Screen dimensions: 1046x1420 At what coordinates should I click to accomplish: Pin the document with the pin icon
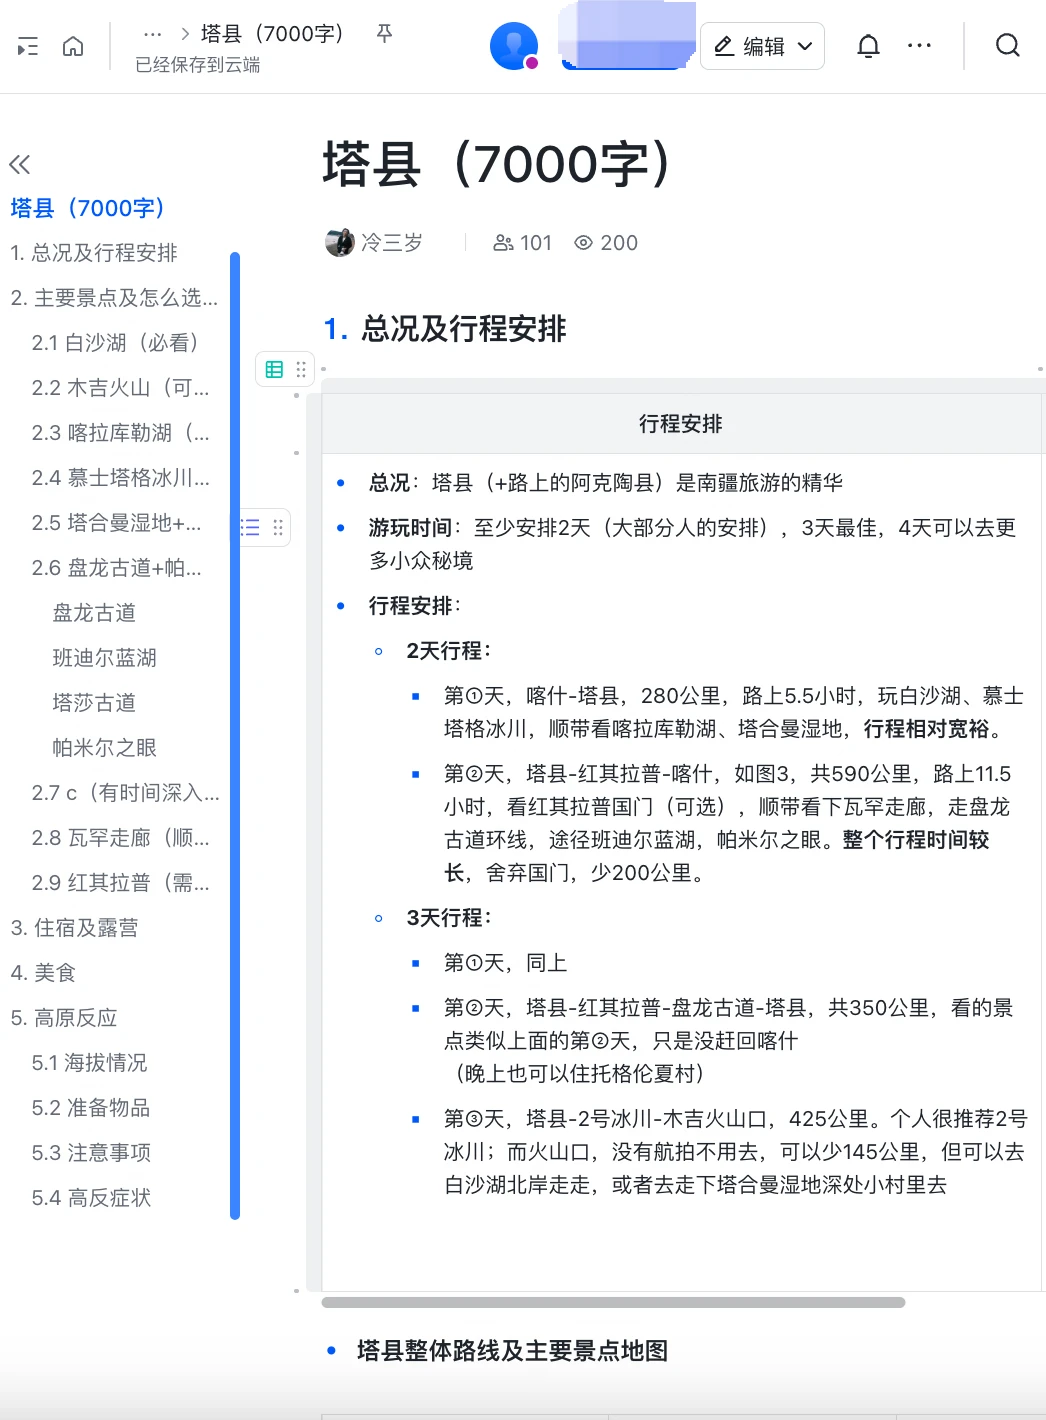tap(384, 34)
